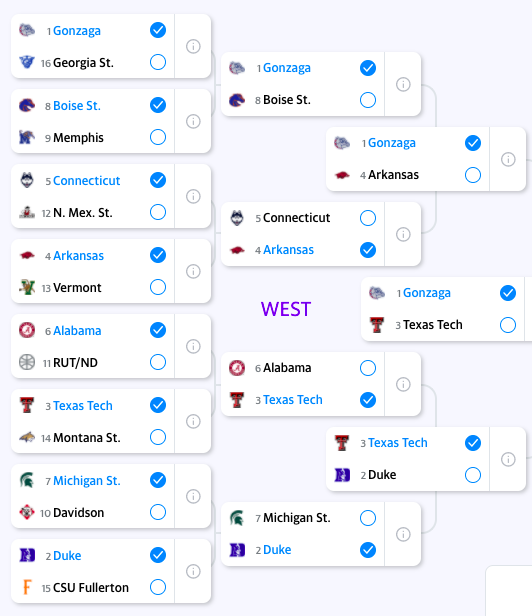
Task: Choose Connecticut over Arkansas in second round
Action: point(368,218)
